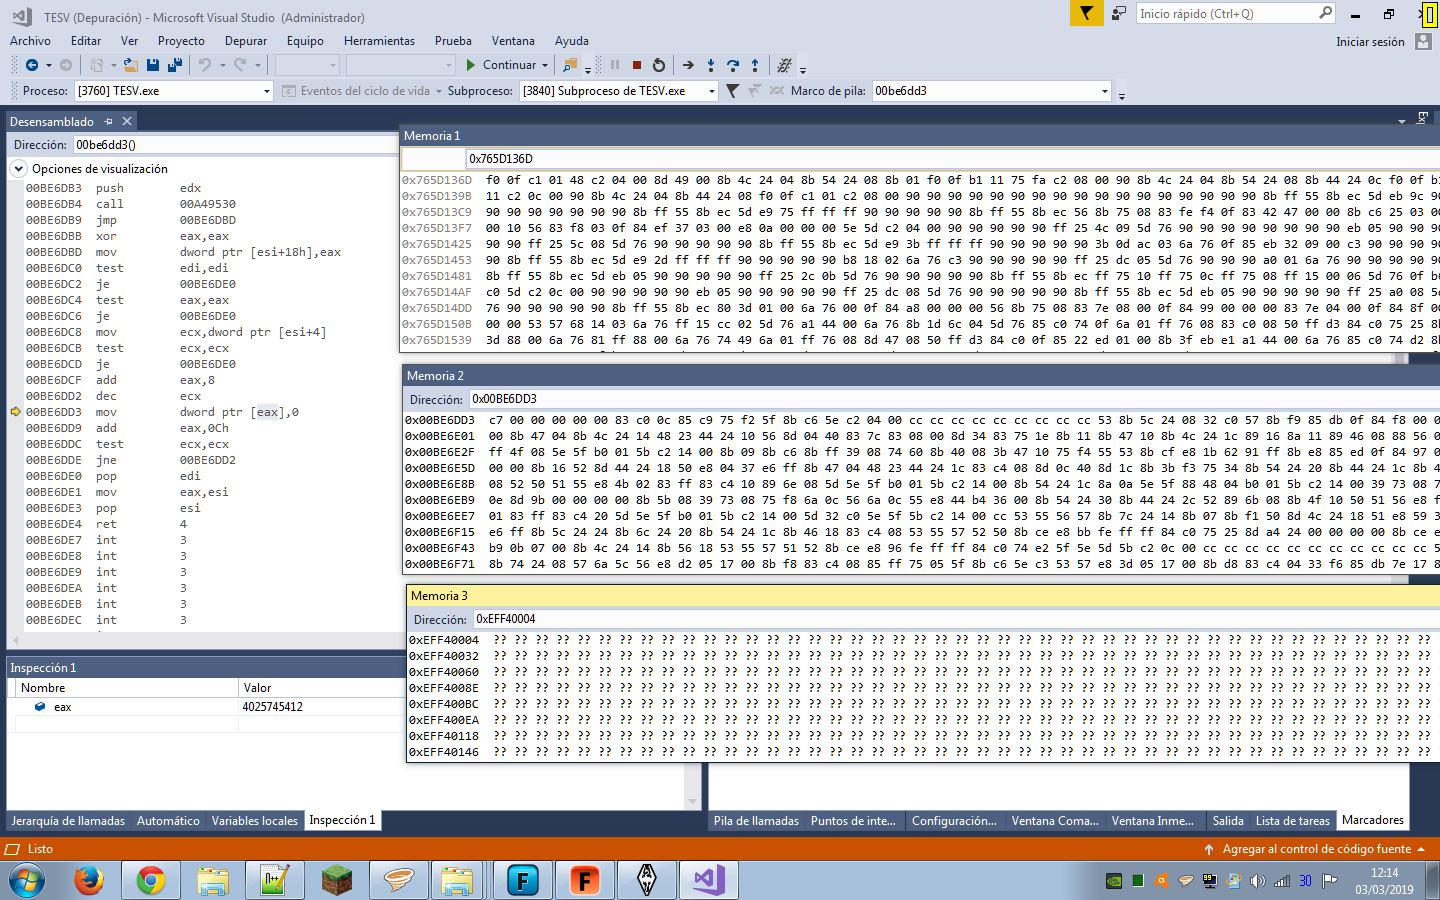The height and width of the screenshot is (900, 1440).
Task: Click the Save All icon
Action: 174,65
